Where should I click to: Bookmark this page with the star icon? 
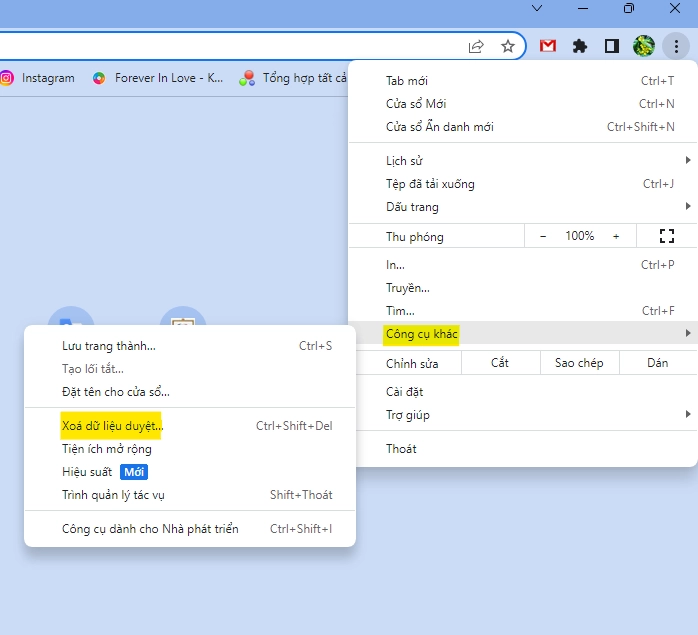coord(508,46)
